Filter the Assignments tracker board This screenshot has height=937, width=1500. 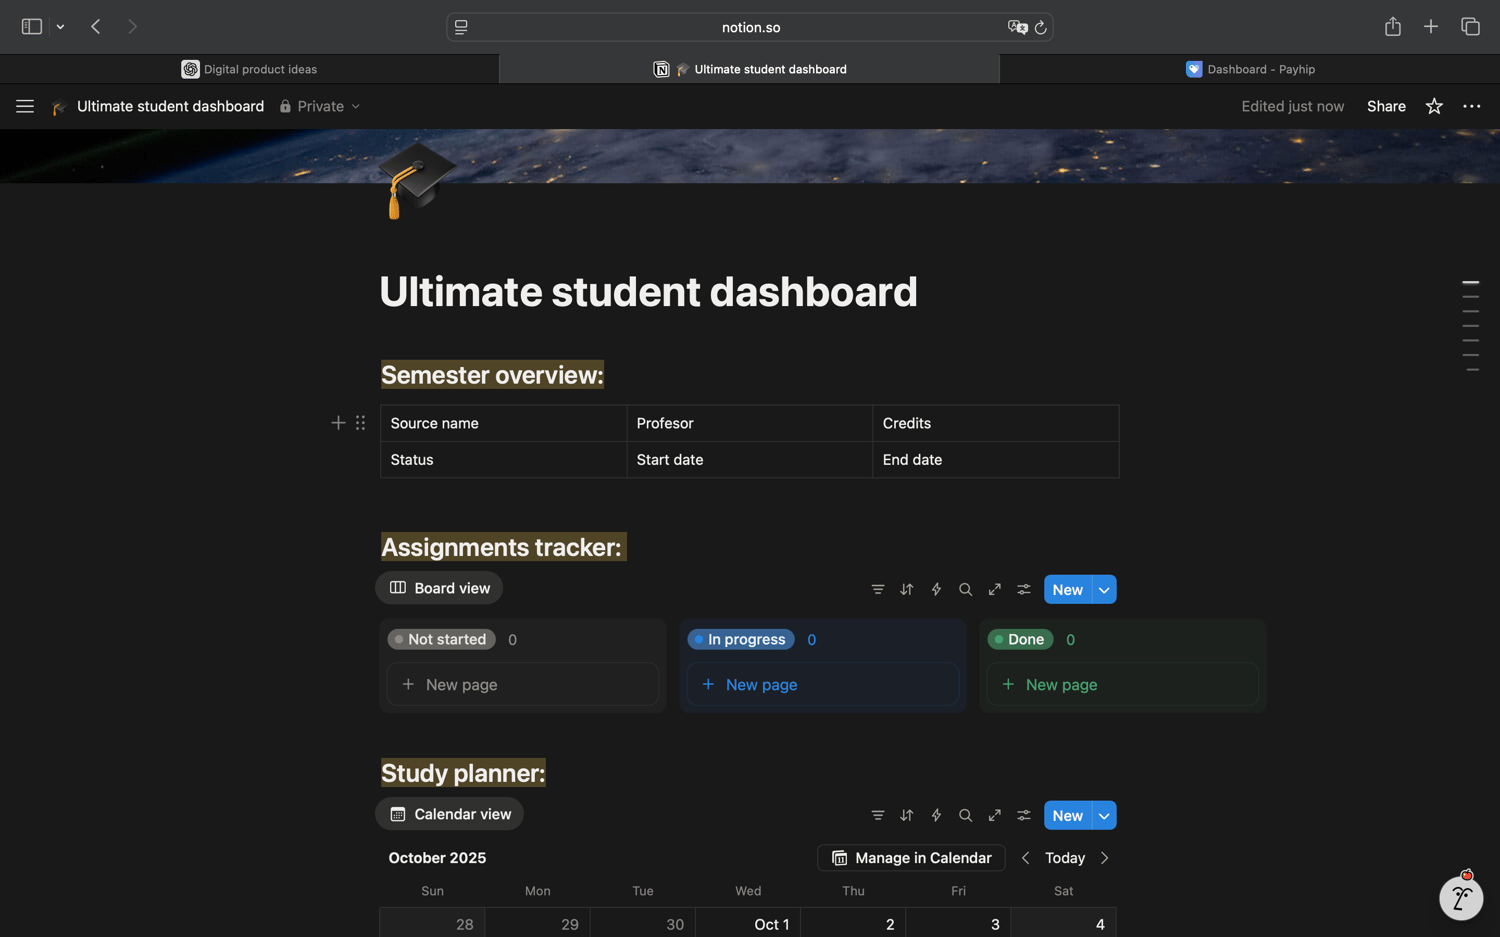[x=877, y=590]
